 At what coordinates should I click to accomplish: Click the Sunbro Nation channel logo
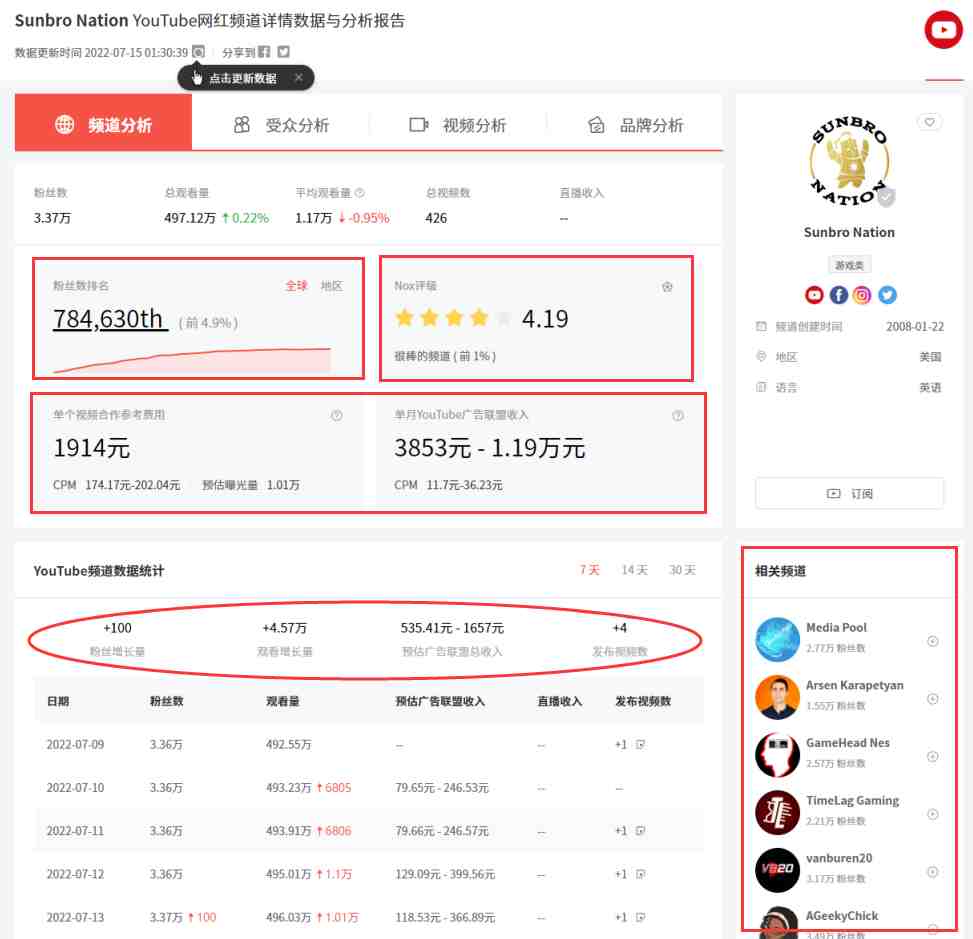click(x=849, y=161)
